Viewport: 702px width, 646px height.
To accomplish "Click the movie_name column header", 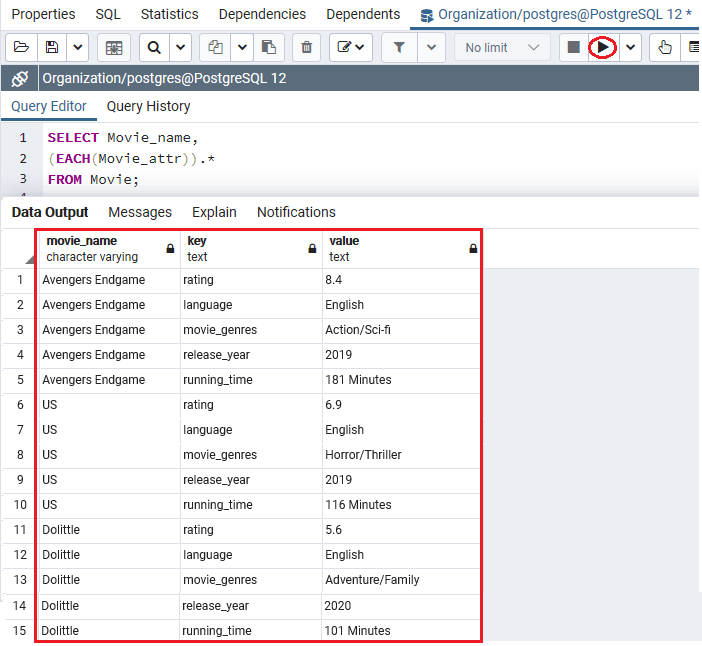I will [109, 249].
